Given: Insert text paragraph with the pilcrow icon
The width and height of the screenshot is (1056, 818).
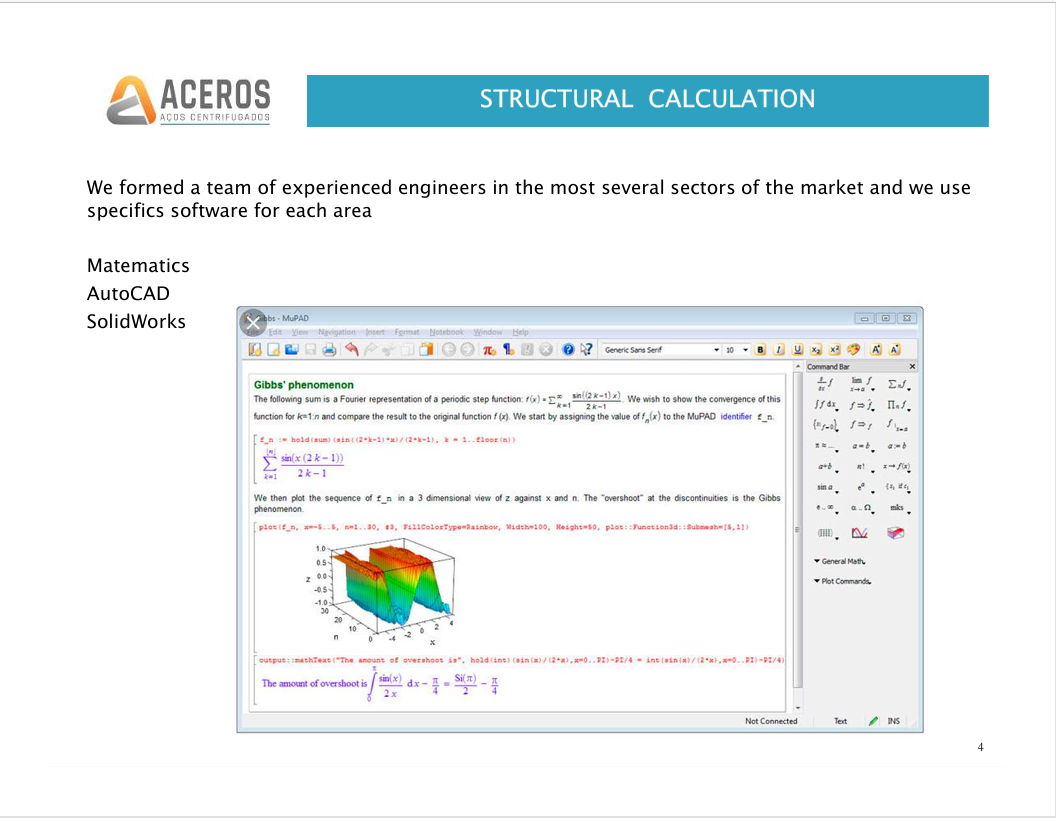Looking at the screenshot, I should coord(508,349).
